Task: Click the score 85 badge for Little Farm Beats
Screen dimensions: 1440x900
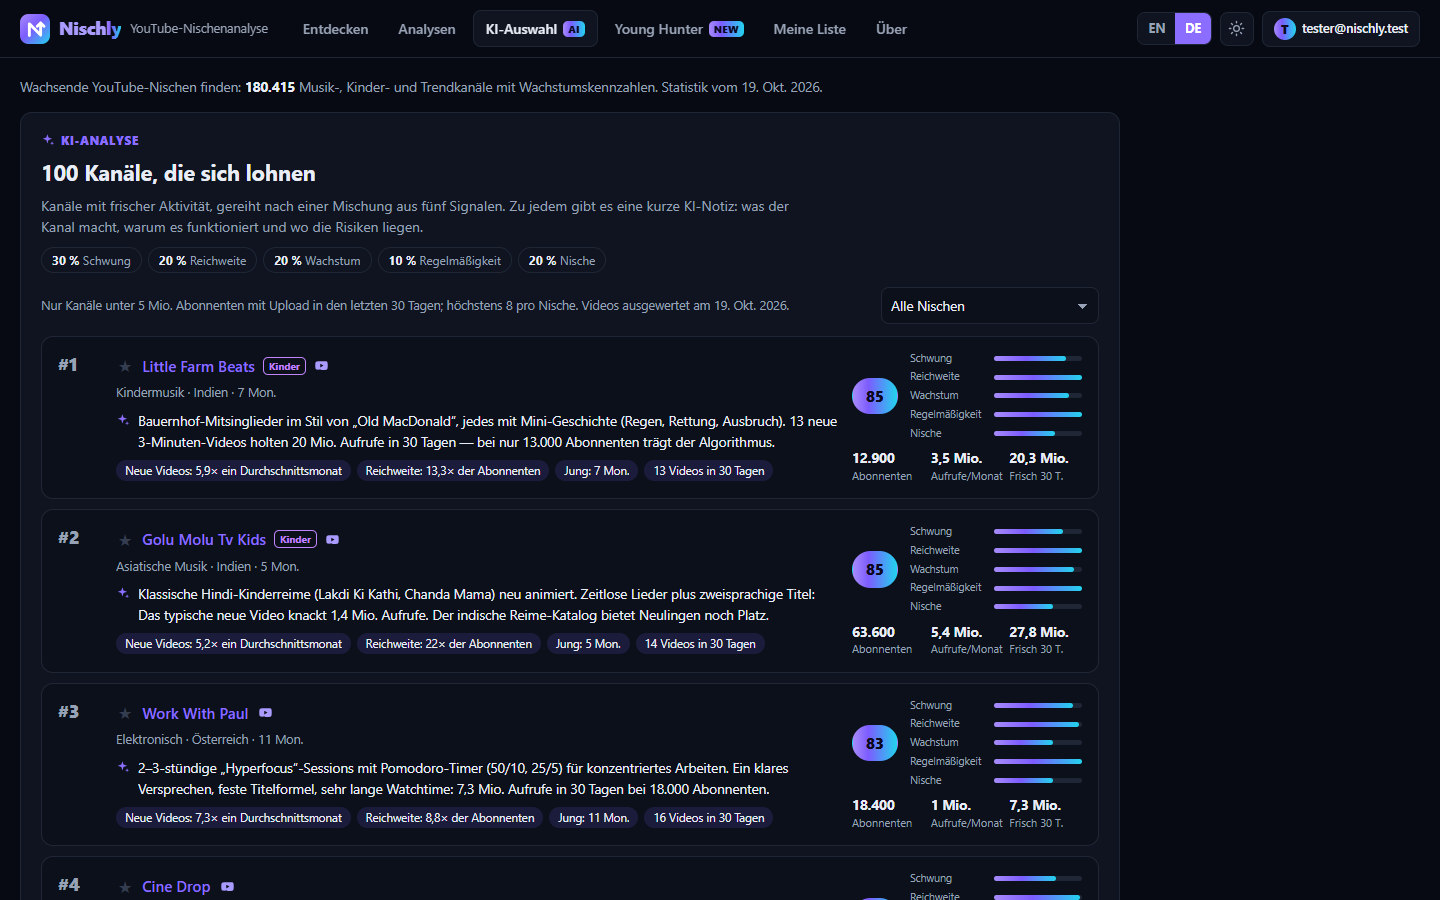Action: pyautogui.click(x=875, y=396)
